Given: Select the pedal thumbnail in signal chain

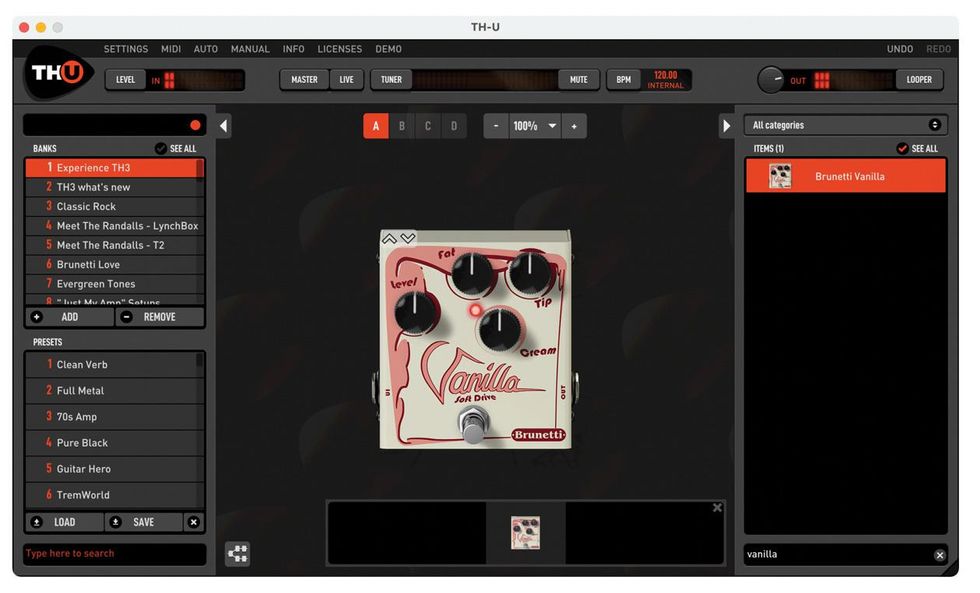Looking at the screenshot, I should [525, 533].
